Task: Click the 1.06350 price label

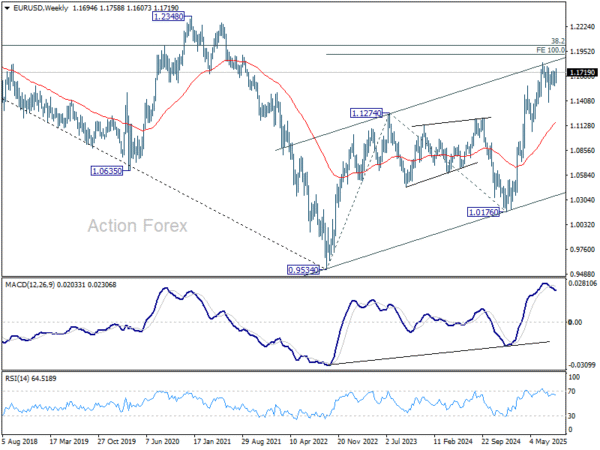Action: 107,171
